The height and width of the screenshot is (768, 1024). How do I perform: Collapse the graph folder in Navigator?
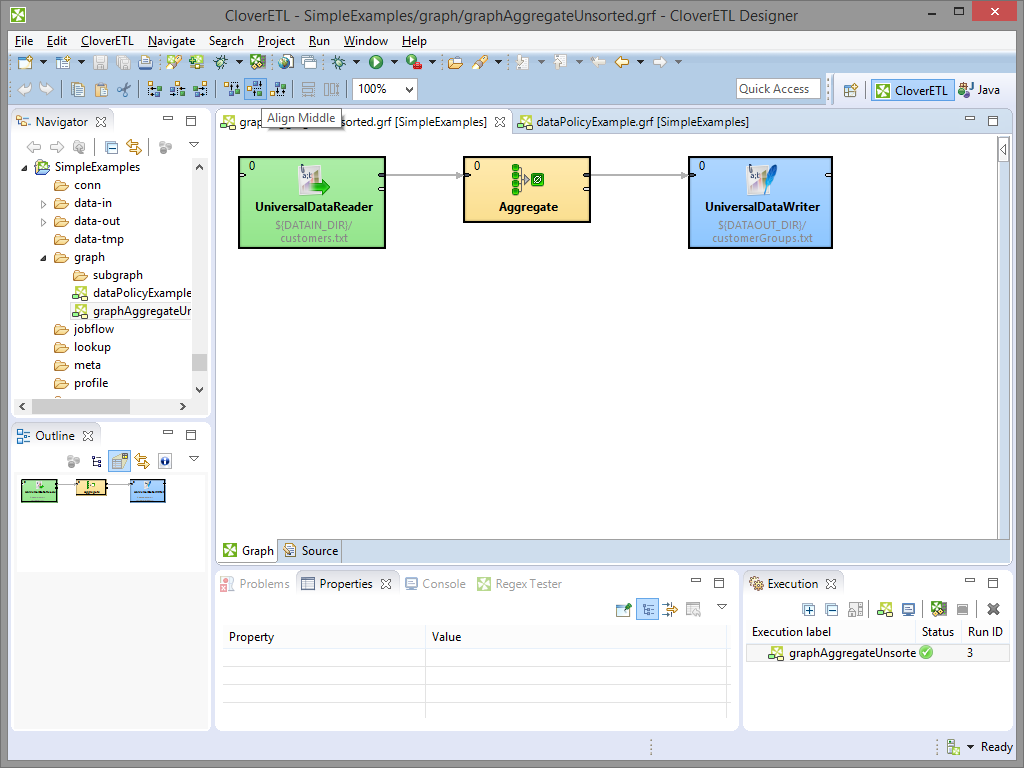click(x=43, y=257)
